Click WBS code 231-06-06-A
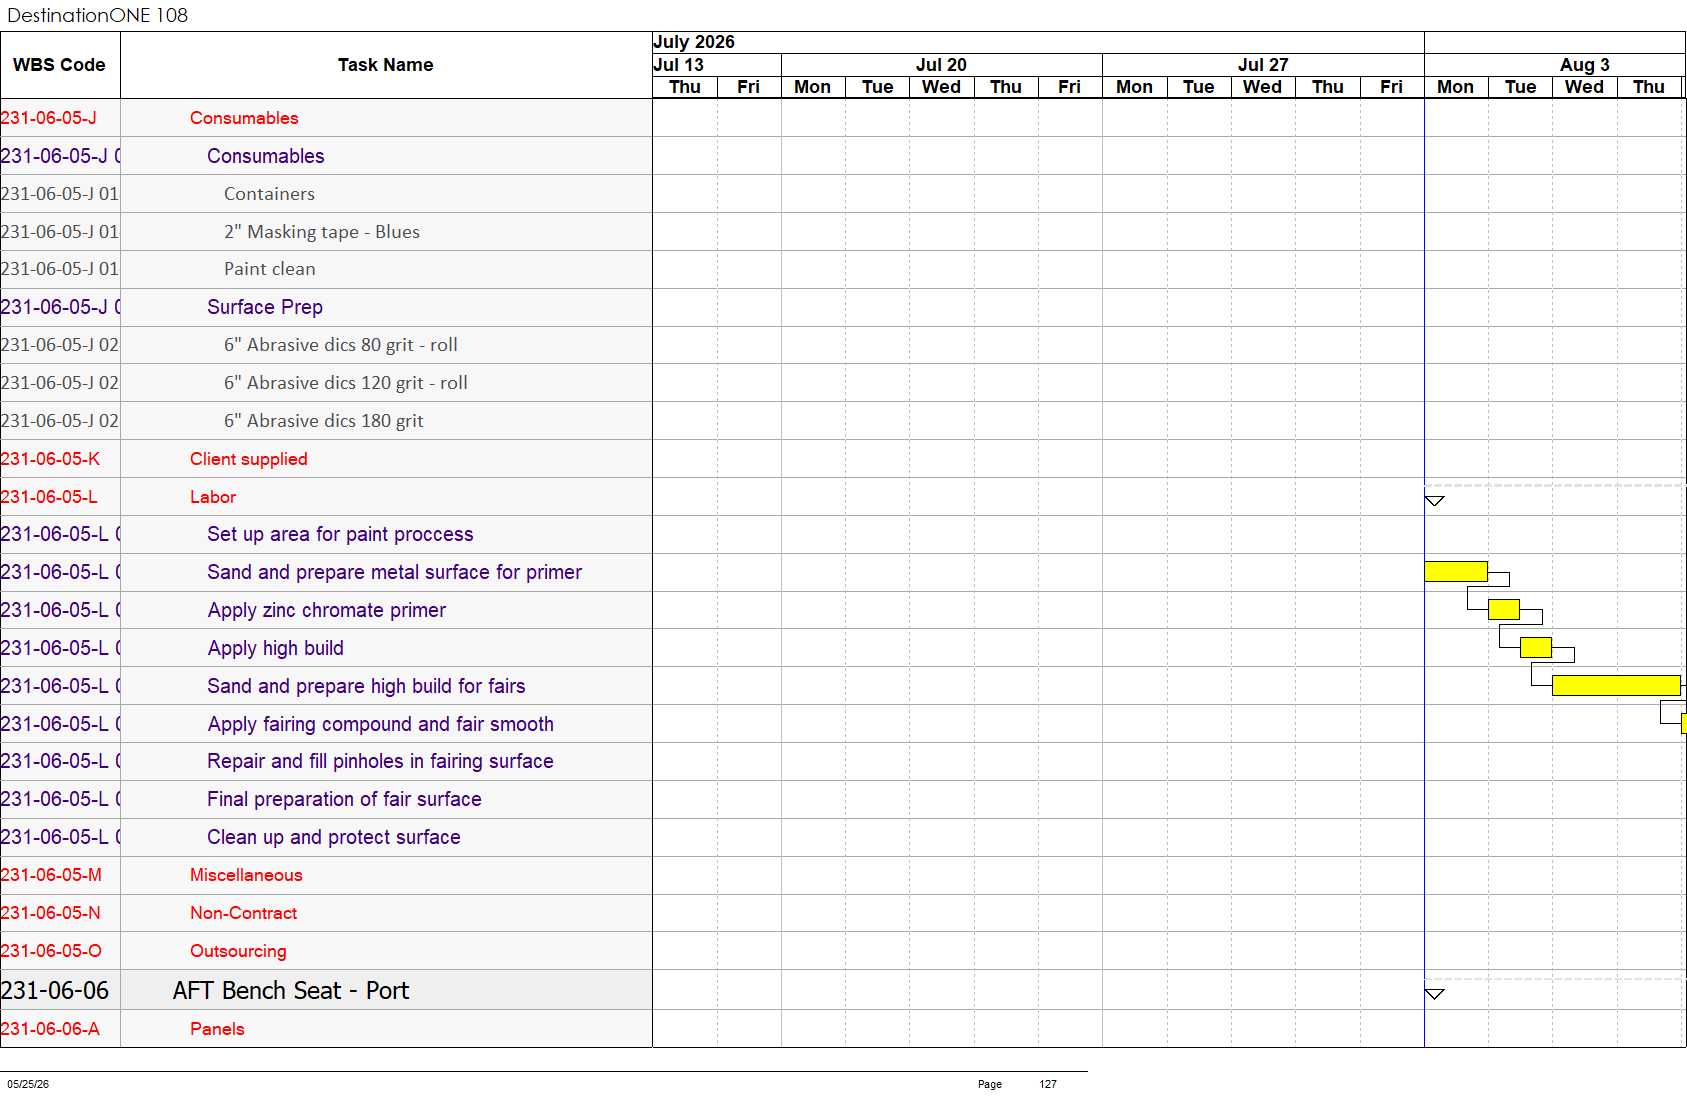The image size is (1687, 1097). [50, 1029]
